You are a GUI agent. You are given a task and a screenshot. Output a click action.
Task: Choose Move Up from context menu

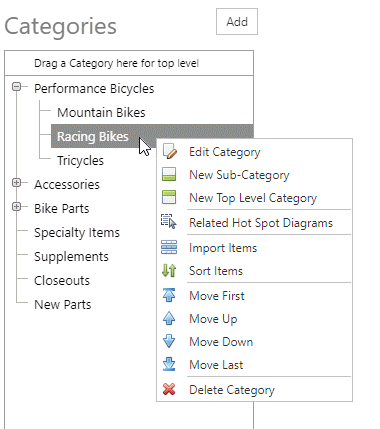click(213, 319)
